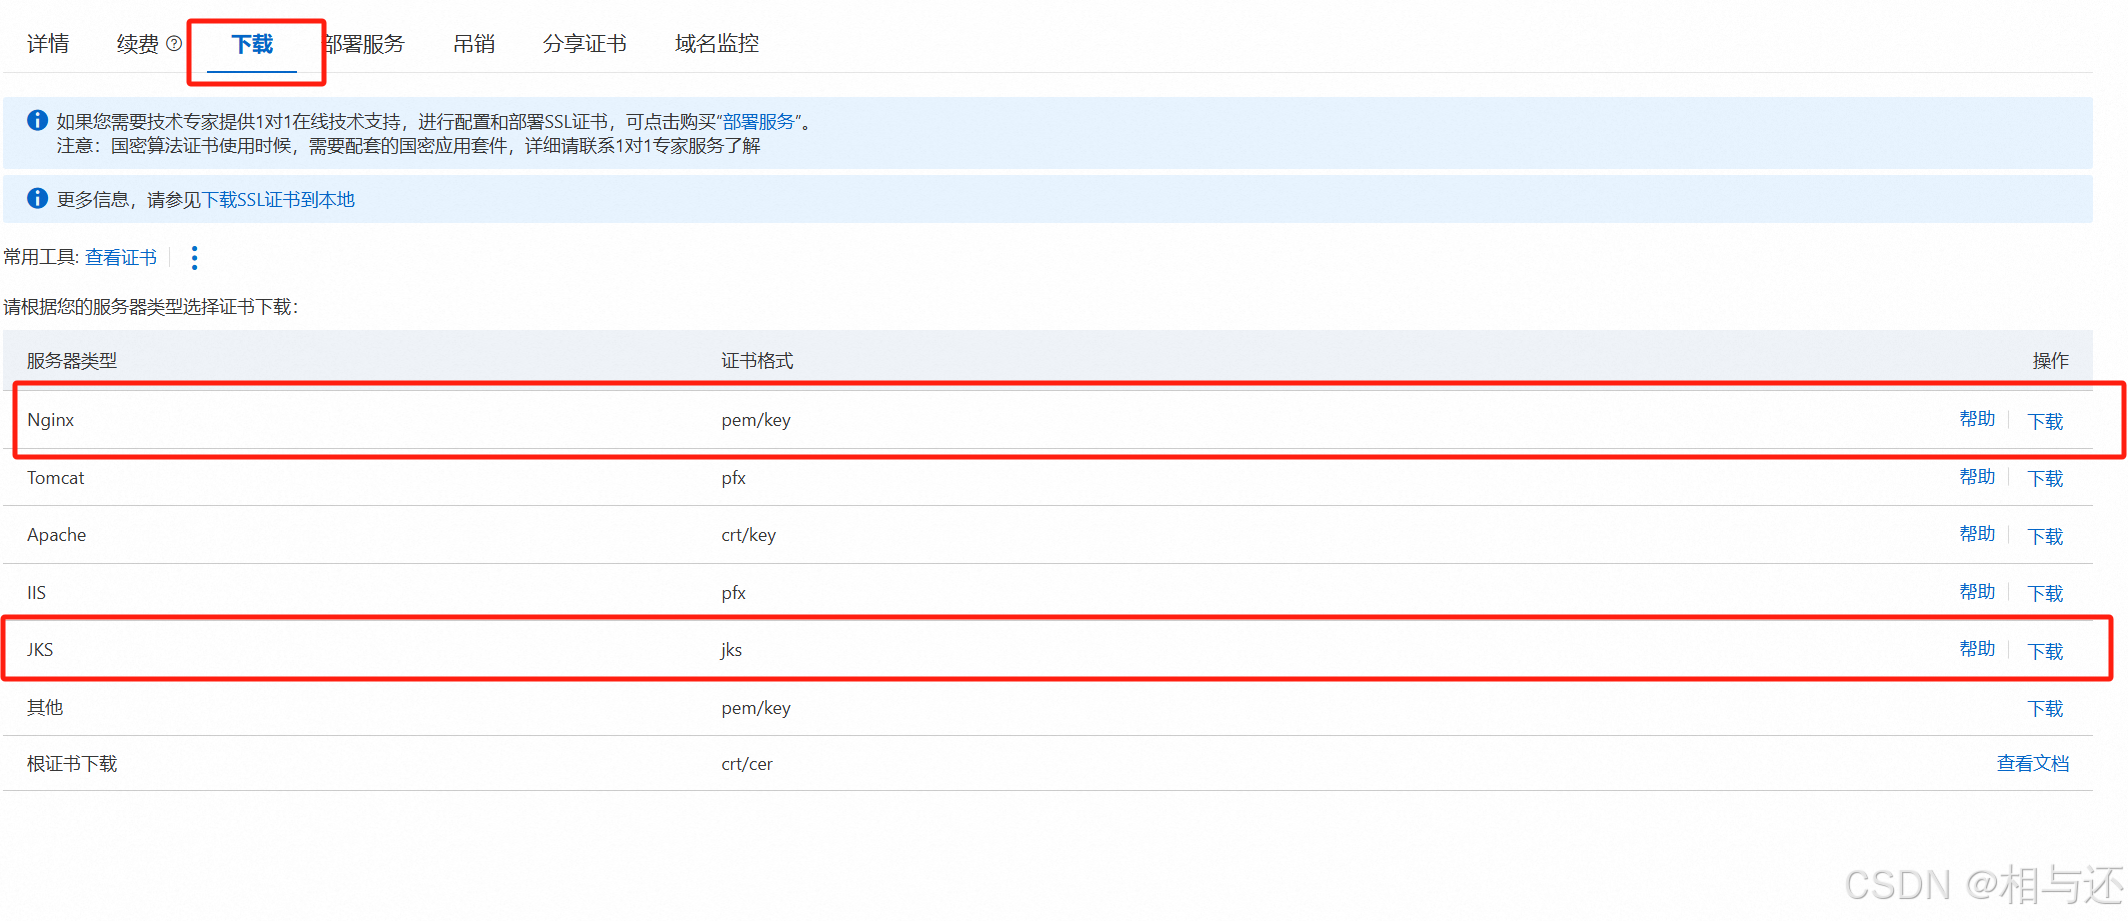Download the Nginx pem/key certificate
Image resolution: width=2128 pixels, height=921 pixels.
[2045, 421]
